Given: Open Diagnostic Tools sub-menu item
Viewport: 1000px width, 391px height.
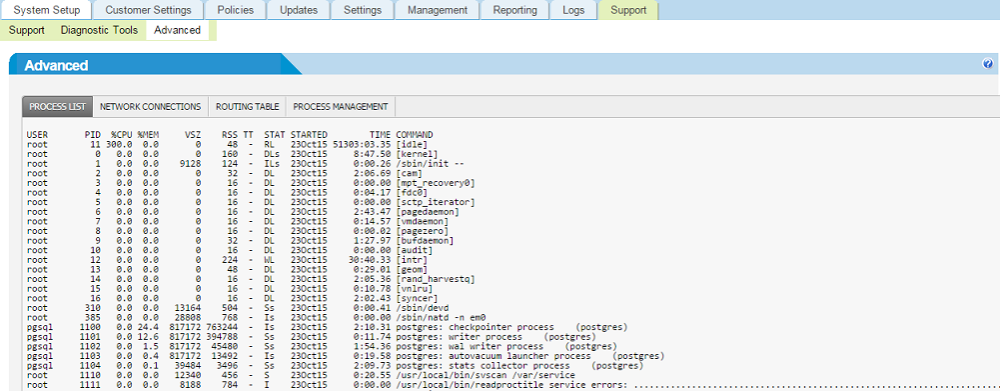Looking at the screenshot, I should click(99, 30).
